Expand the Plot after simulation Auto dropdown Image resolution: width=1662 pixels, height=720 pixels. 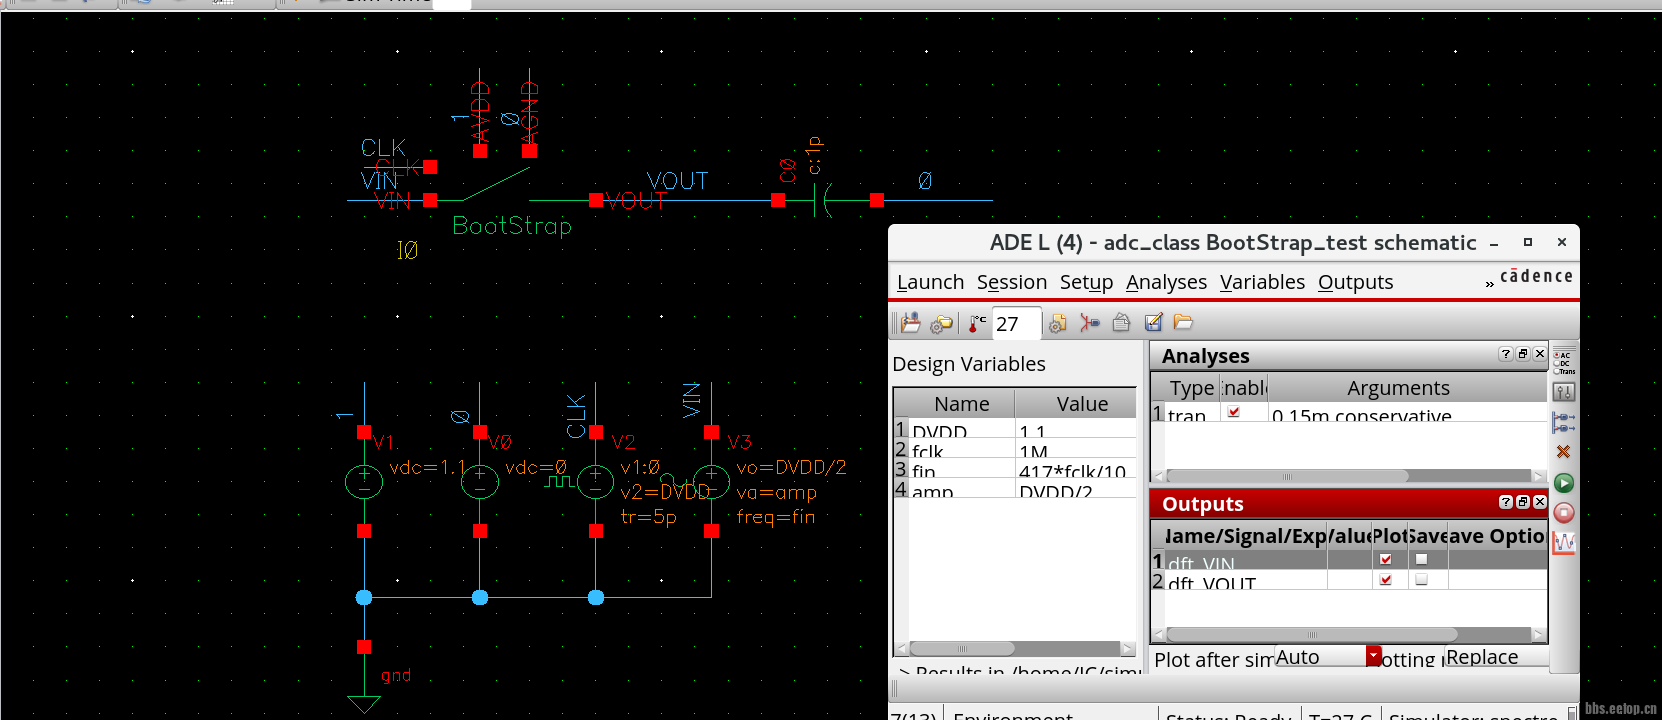[1373, 656]
